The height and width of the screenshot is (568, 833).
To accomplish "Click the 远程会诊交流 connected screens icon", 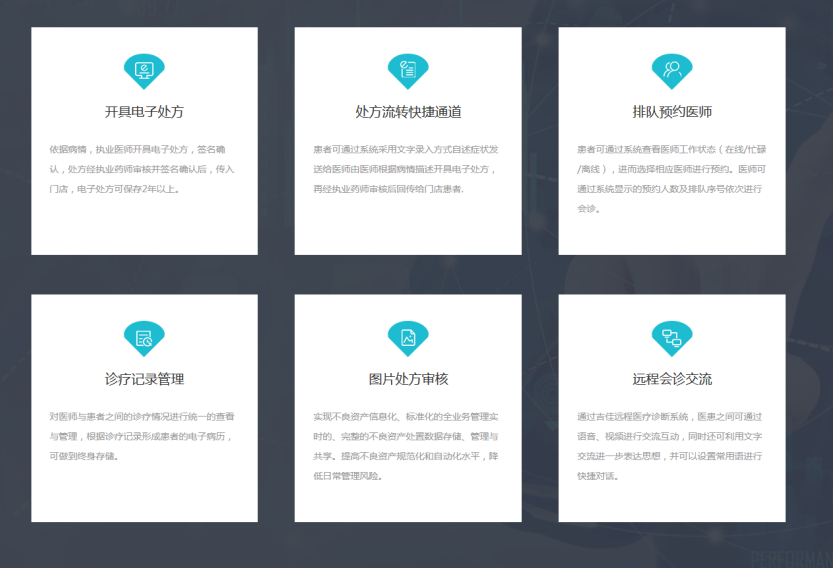I will click(x=672, y=338).
